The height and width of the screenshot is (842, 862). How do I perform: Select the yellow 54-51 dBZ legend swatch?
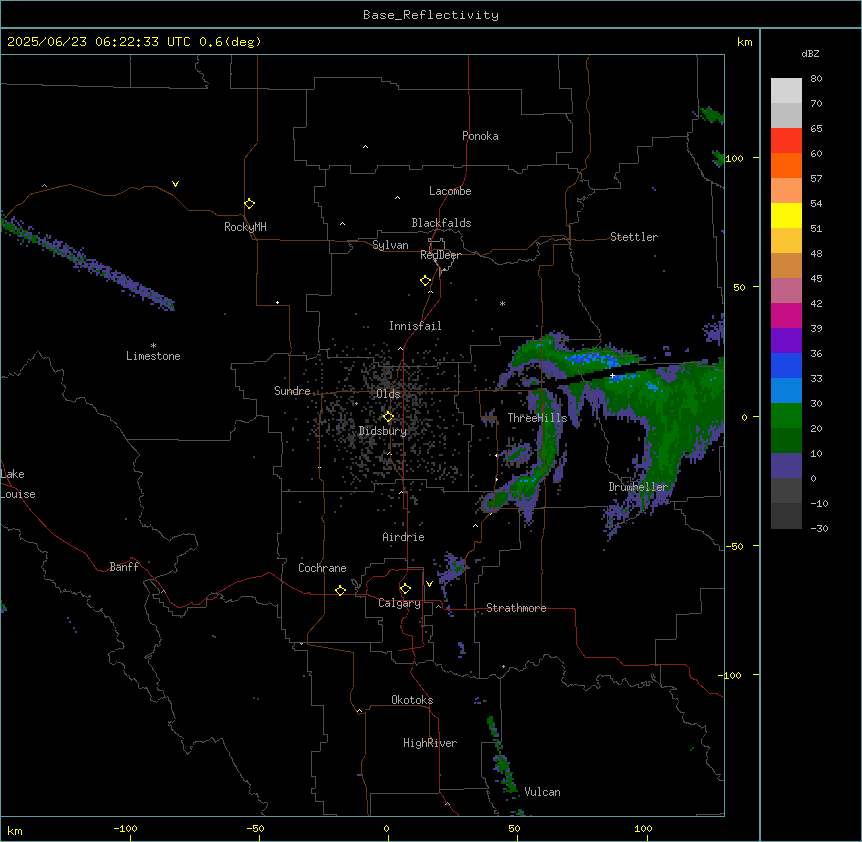click(786, 215)
